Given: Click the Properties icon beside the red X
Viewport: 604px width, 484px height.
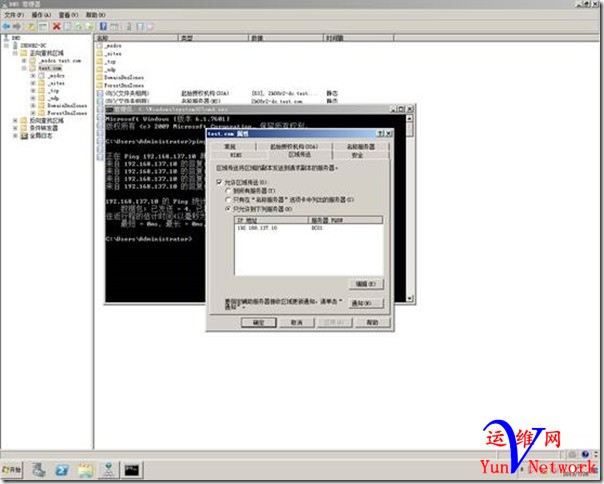Looking at the screenshot, I should point(68,26).
